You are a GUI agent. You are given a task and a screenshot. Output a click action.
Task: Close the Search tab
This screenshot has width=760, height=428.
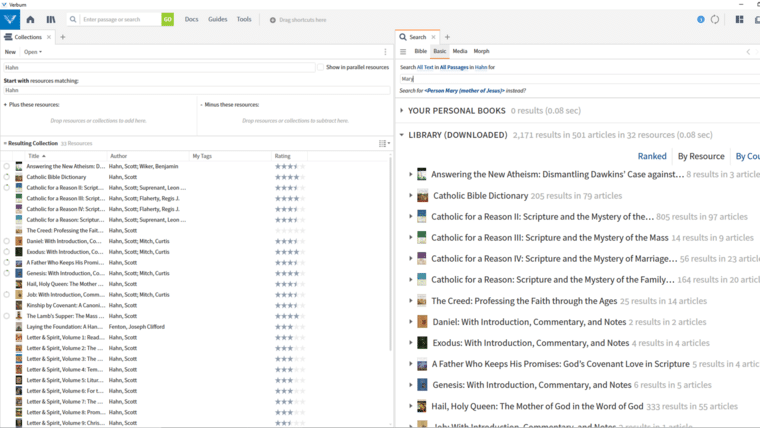pos(433,37)
